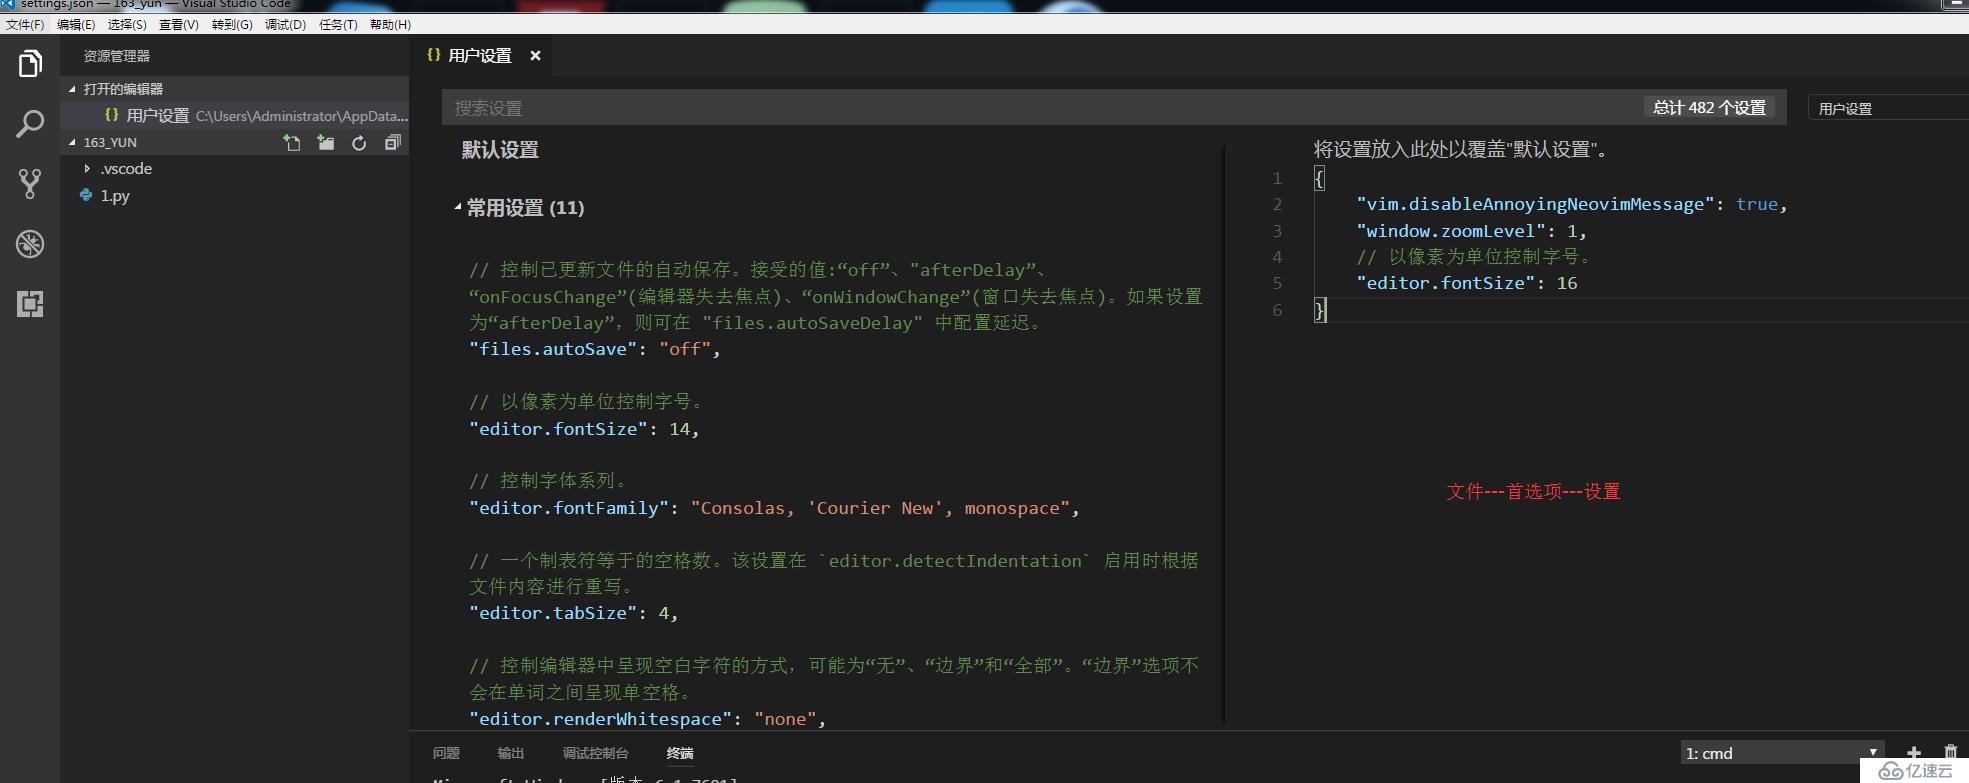Viewport: 1969px width, 783px height.
Task: Open the 任务(T) menu
Action: 338,24
